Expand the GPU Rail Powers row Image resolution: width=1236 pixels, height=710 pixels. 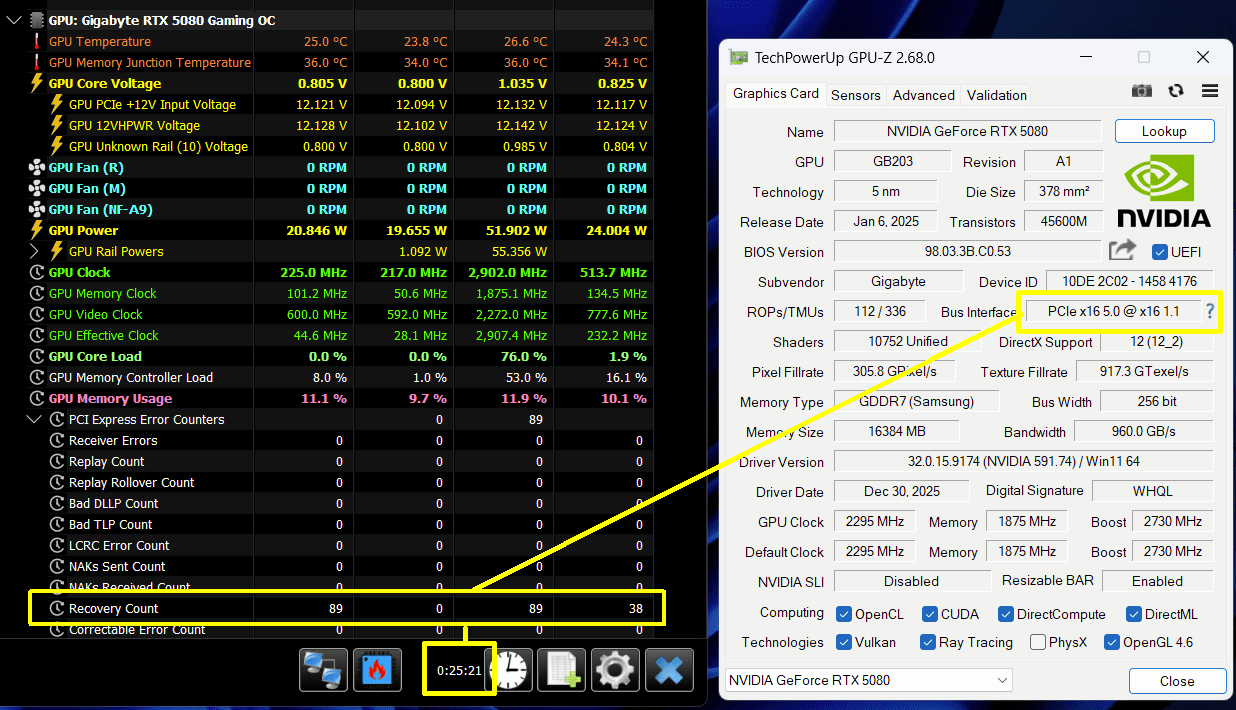35,251
